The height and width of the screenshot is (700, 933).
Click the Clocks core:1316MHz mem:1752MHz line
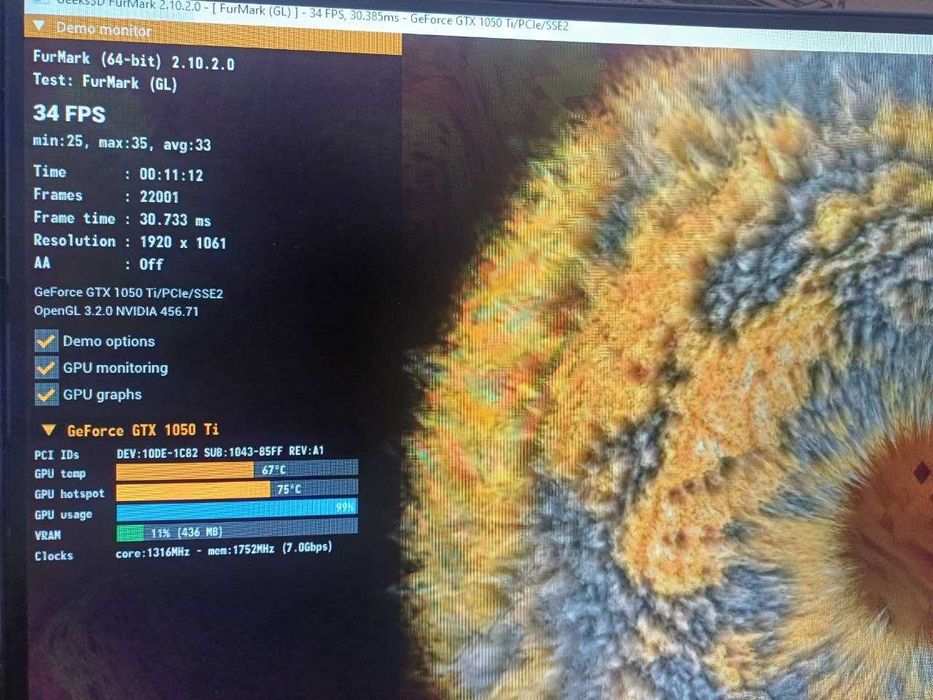coord(224,550)
